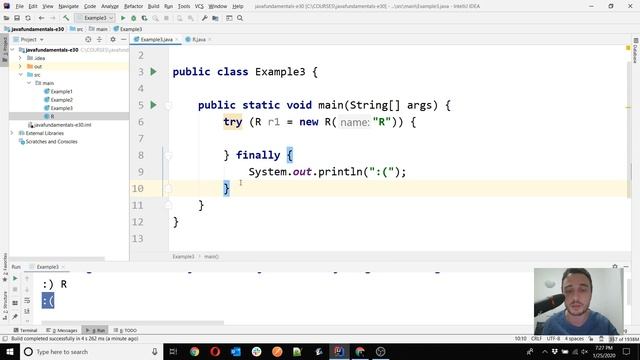Image resolution: width=640 pixels, height=360 pixels.
Task: Open the Outlook taskbar icon
Action: point(236,351)
